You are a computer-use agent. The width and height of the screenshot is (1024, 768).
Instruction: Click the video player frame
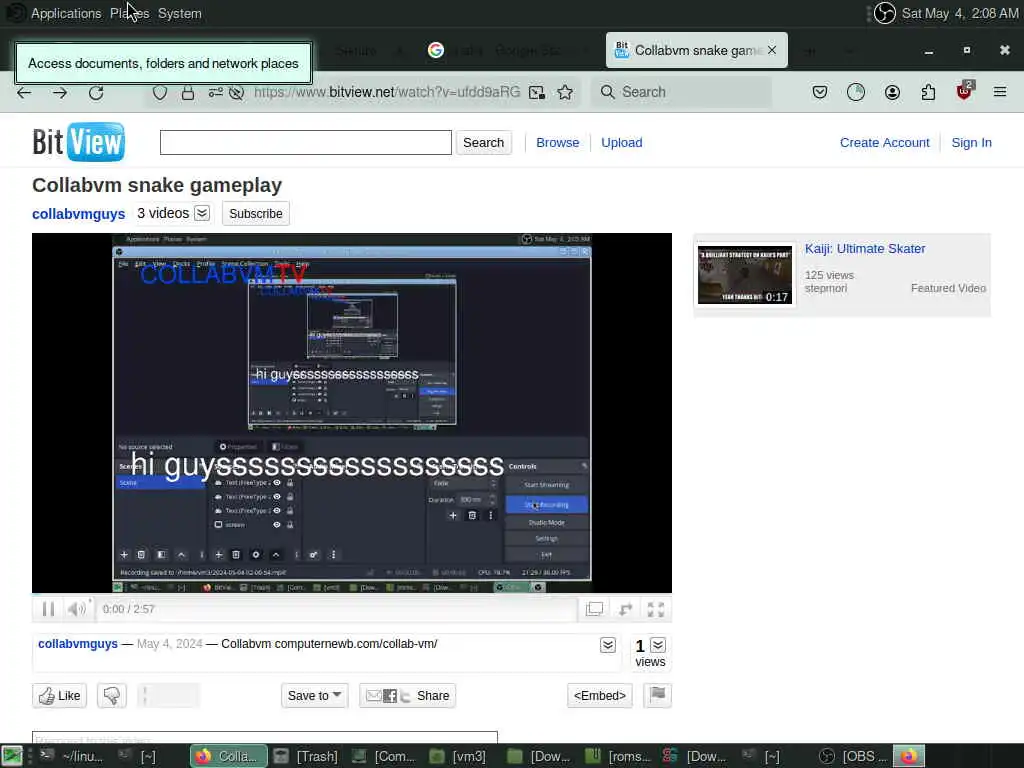[x=352, y=413]
